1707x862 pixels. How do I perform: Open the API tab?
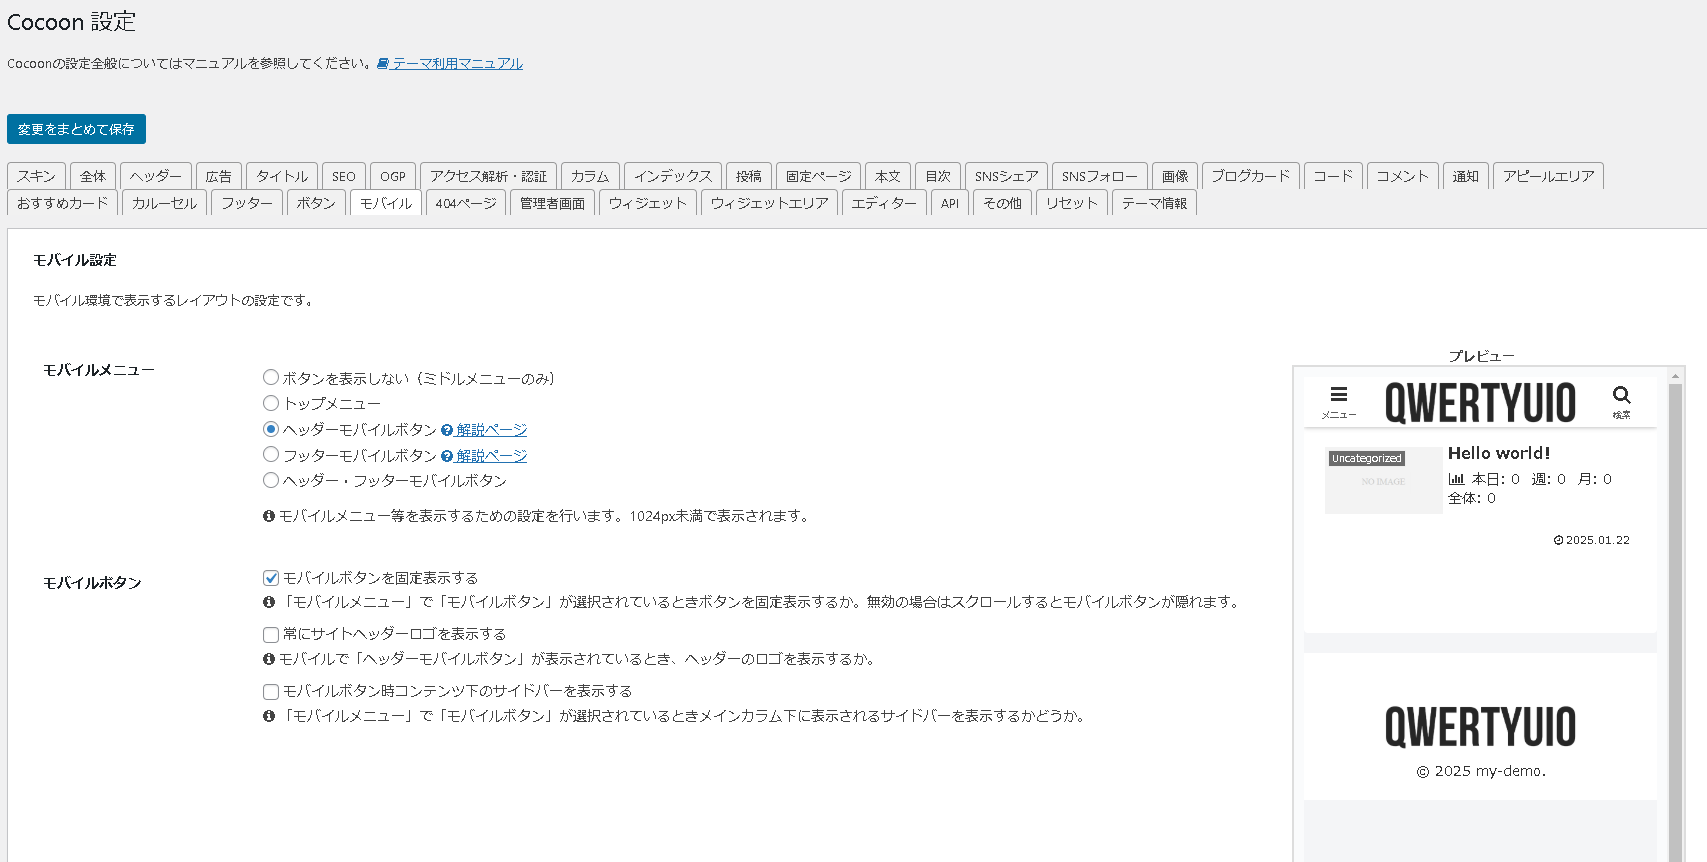click(x=950, y=203)
